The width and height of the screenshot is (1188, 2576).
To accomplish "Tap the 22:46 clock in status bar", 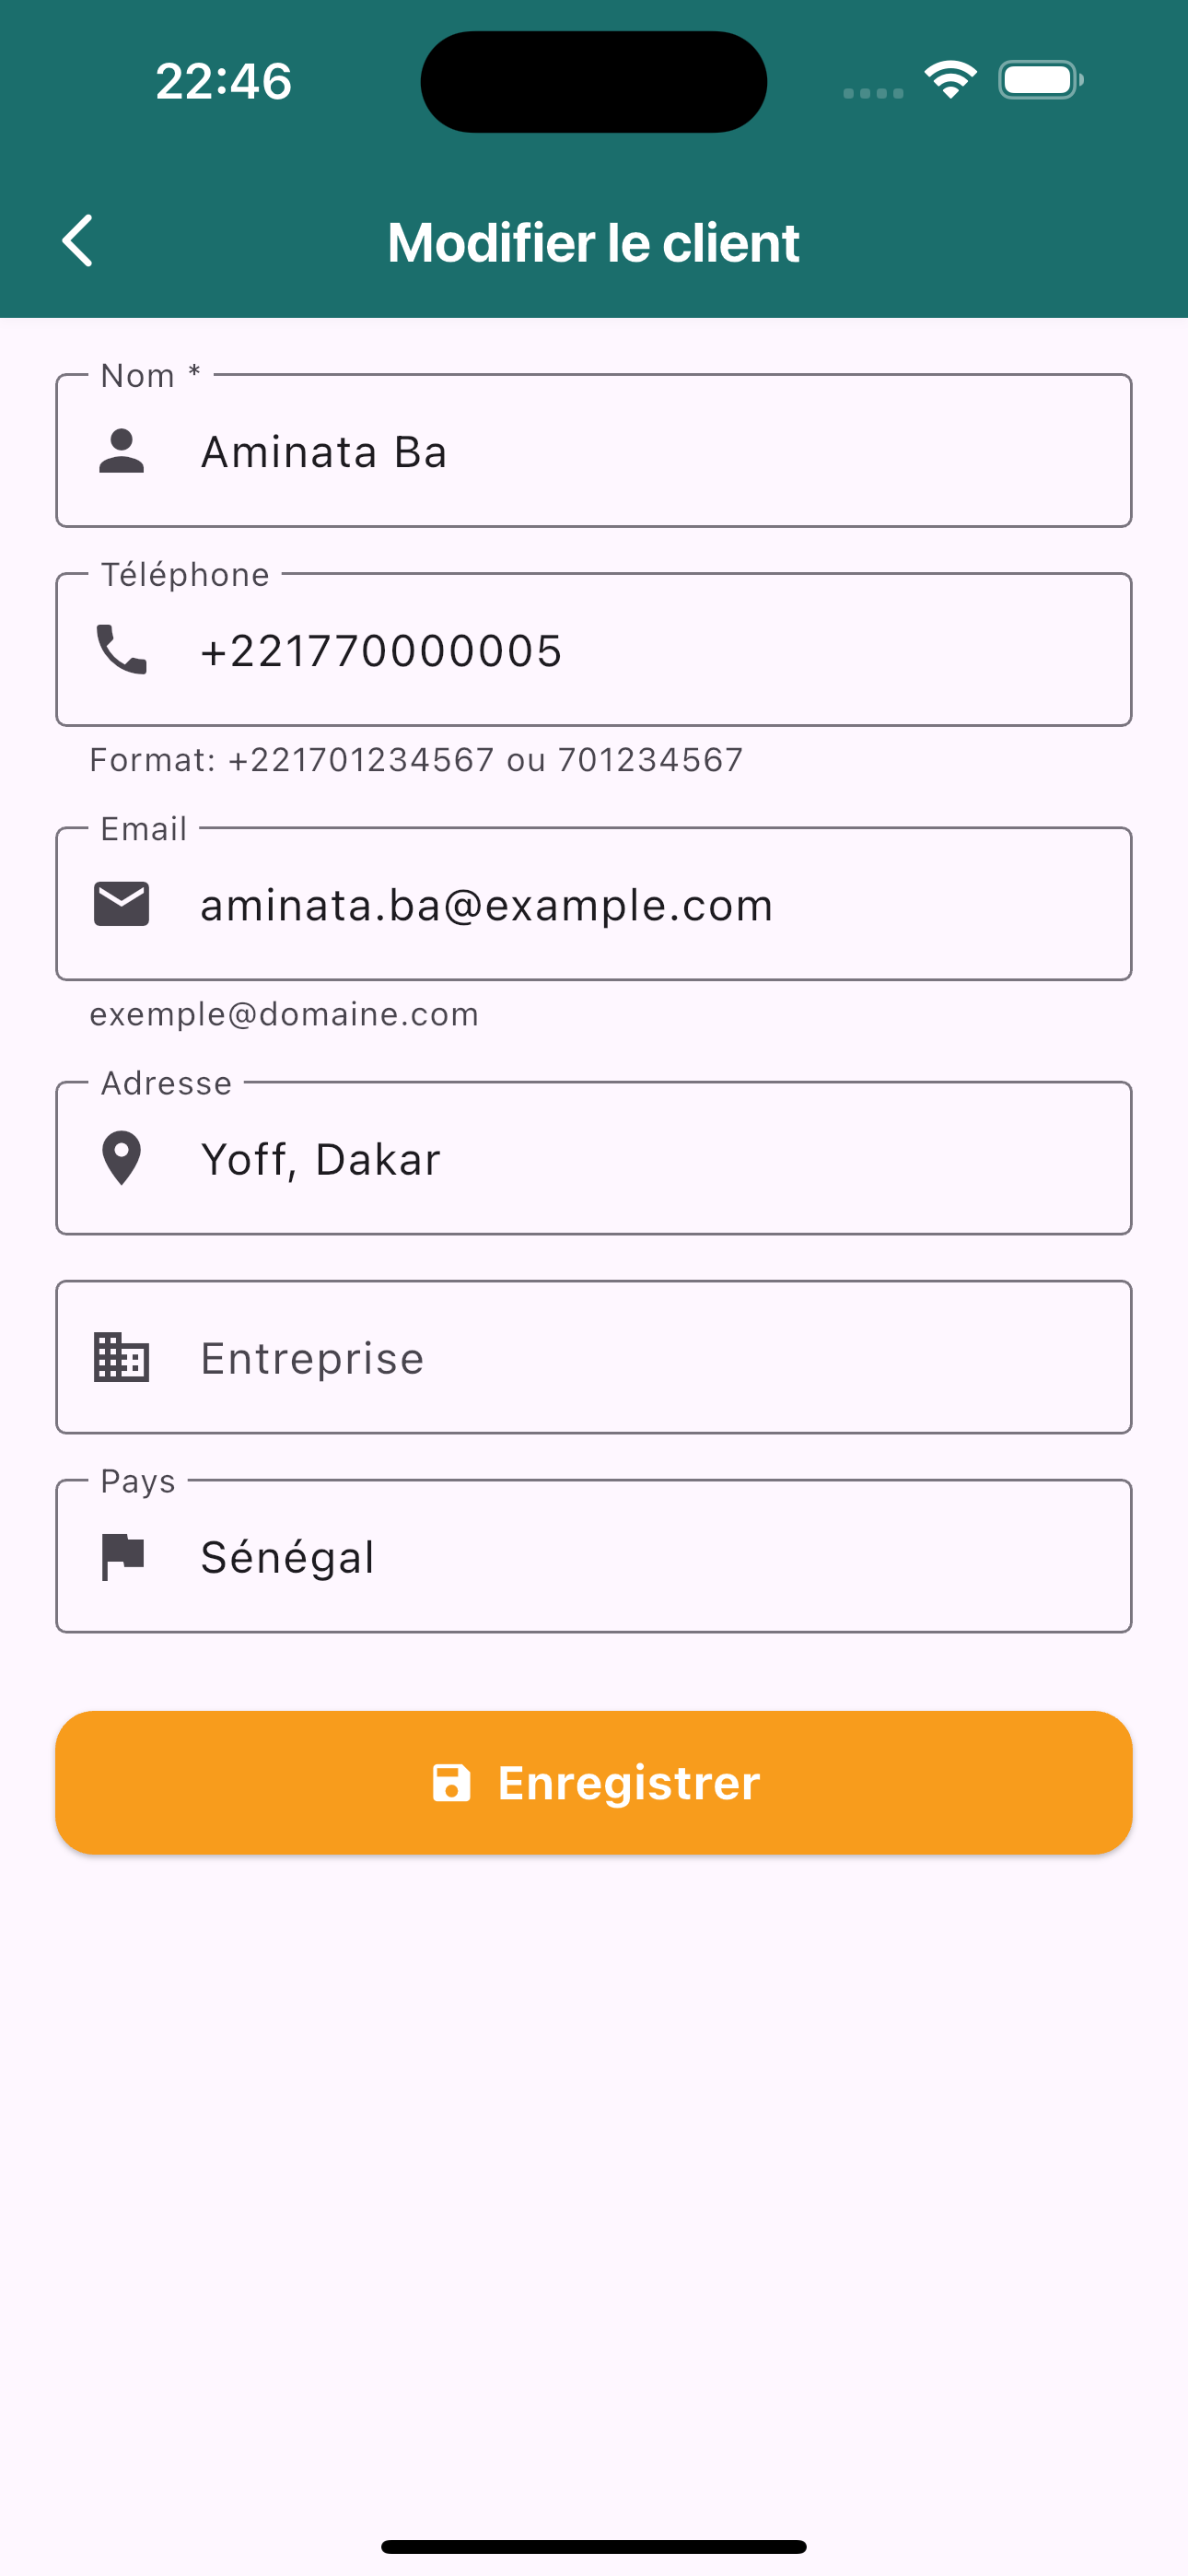I will (223, 81).
